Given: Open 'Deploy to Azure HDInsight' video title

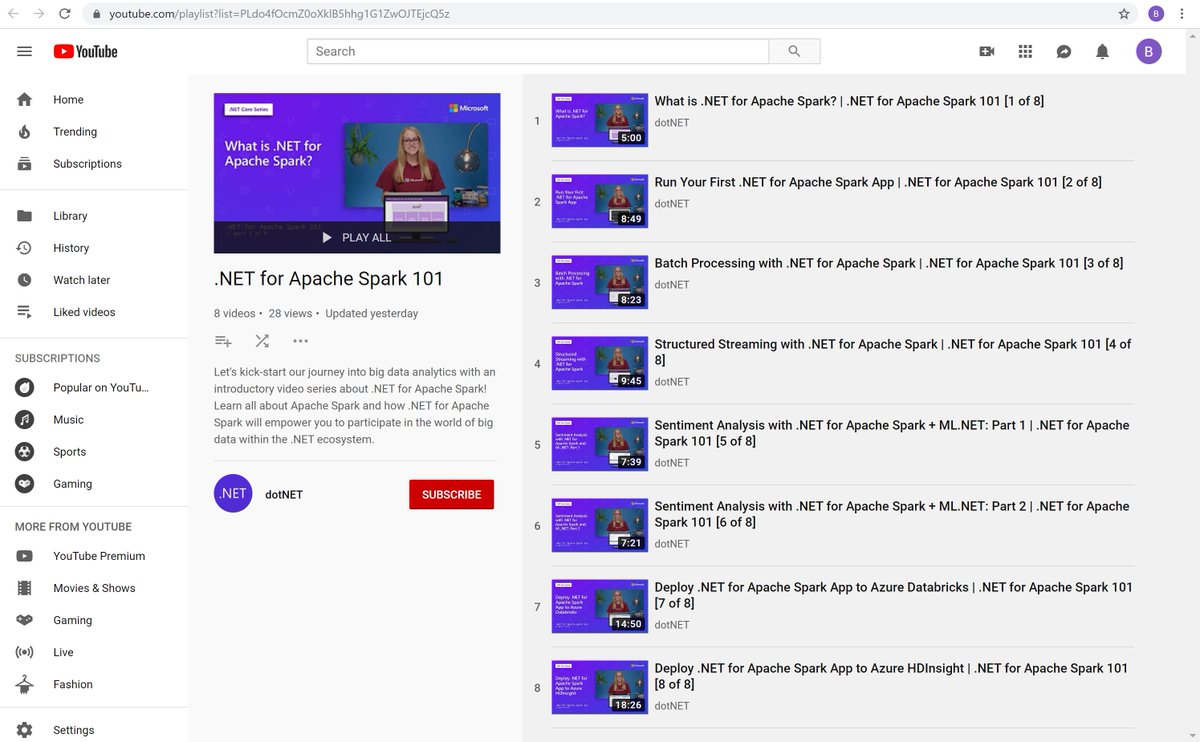Looking at the screenshot, I should coord(891,676).
